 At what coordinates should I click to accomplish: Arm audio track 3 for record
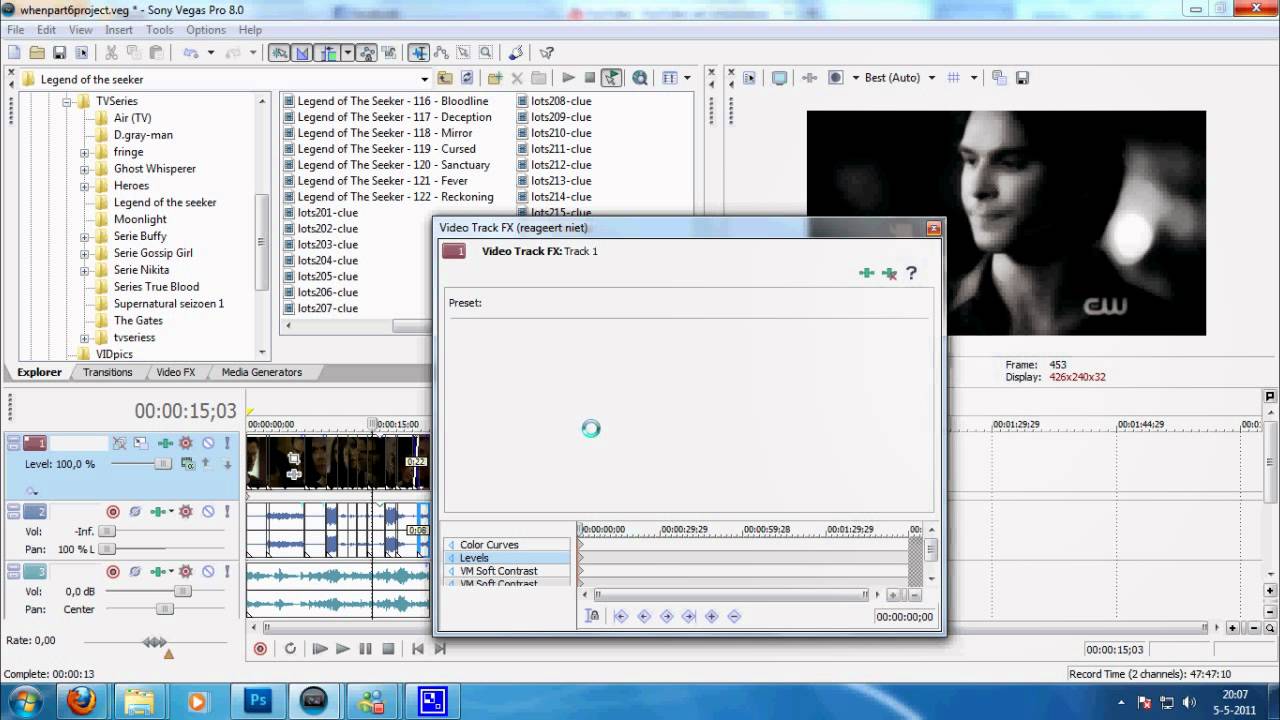click(113, 572)
